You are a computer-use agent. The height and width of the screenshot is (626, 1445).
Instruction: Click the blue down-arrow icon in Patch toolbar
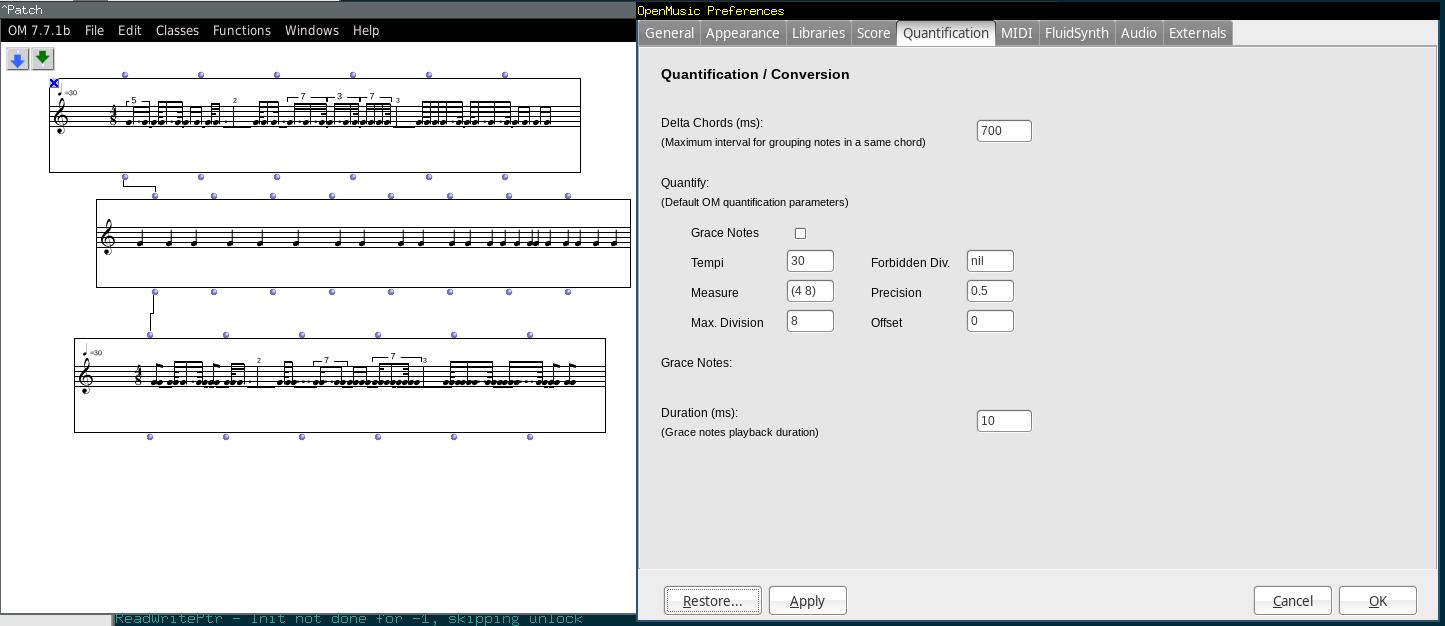(17, 60)
